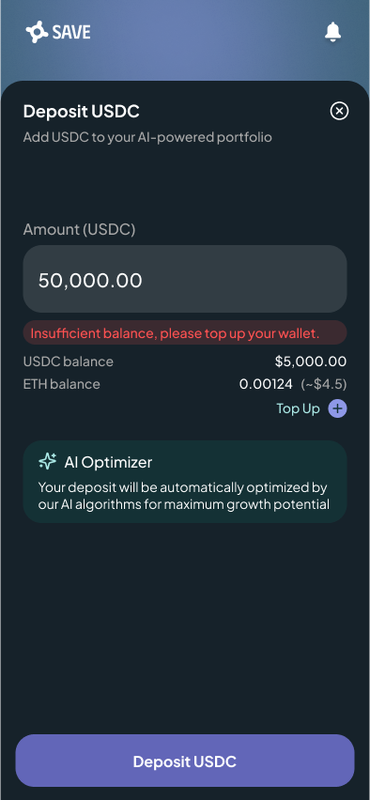The width and height of the screenshot is (370, 800).
Task: Open notifications via the bell icon
Action: pos(333,32)
